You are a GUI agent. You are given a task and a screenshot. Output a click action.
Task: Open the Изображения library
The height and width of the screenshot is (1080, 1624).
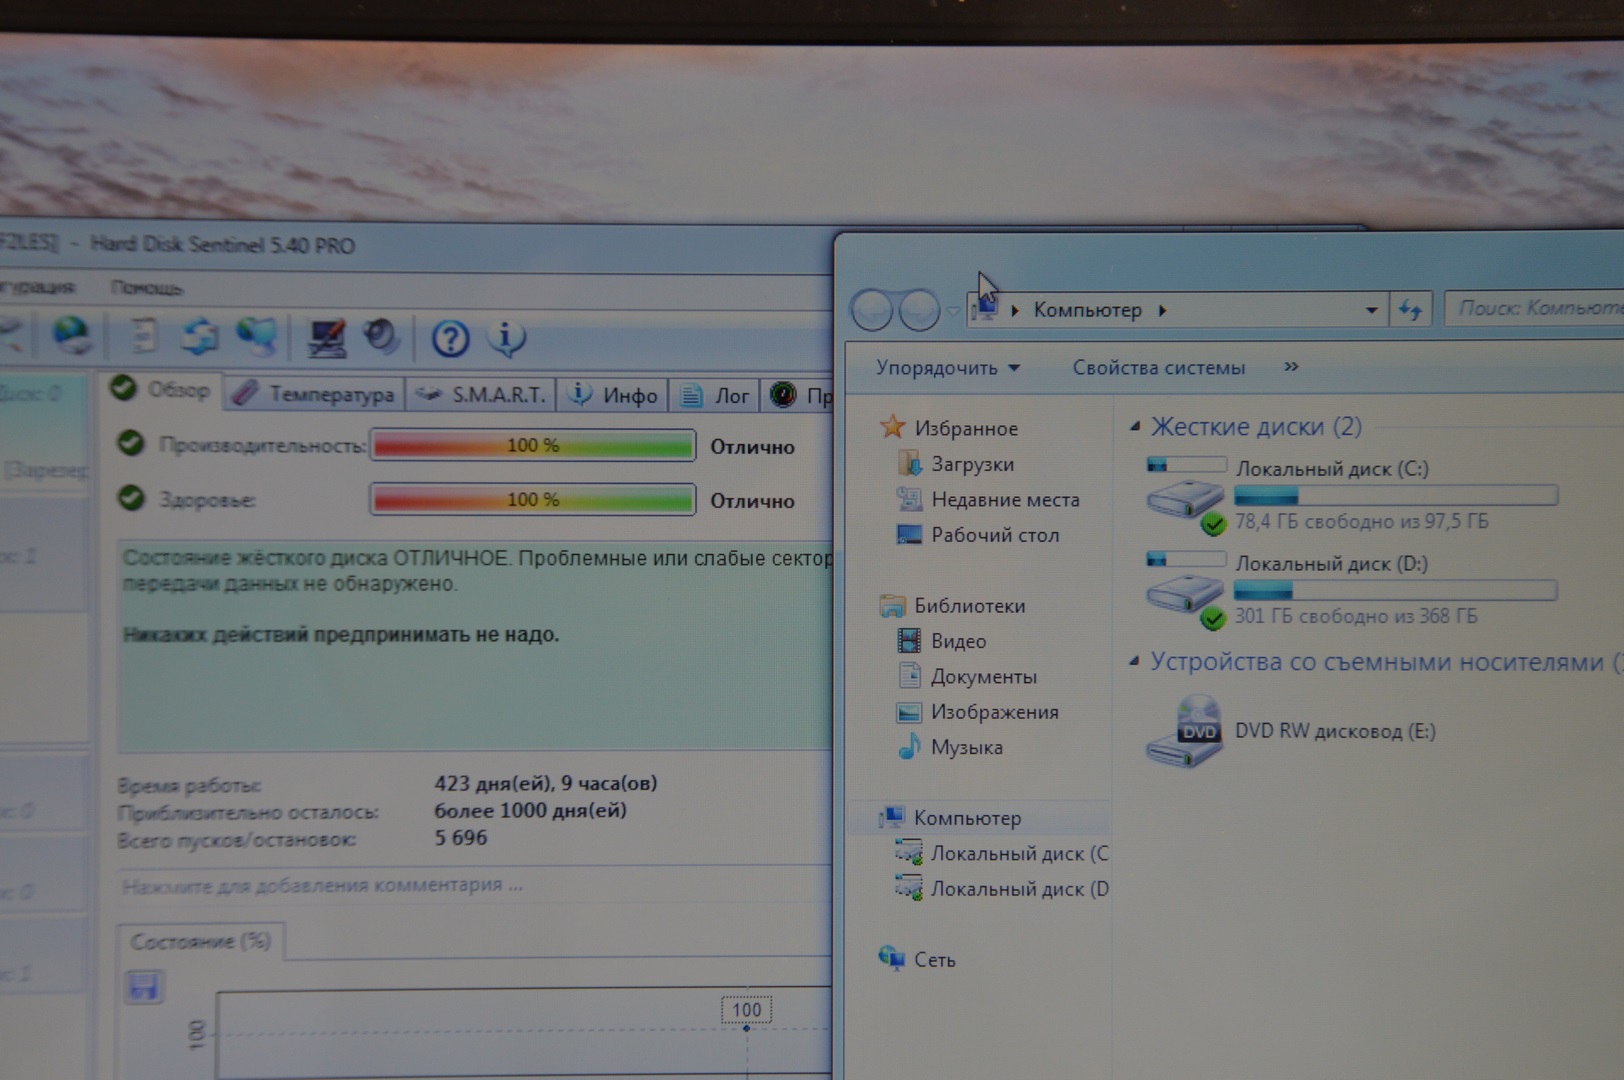[x=994, y=712]
